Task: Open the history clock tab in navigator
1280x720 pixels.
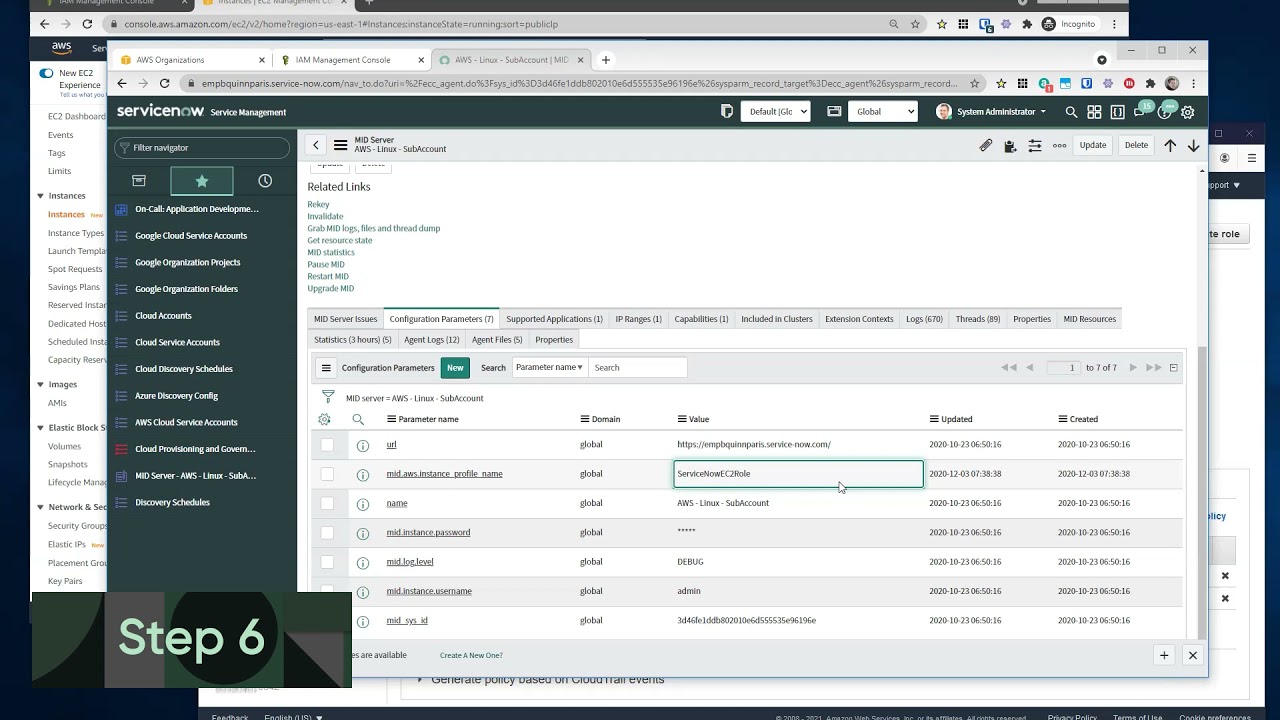Action: (x=265, y=181)
